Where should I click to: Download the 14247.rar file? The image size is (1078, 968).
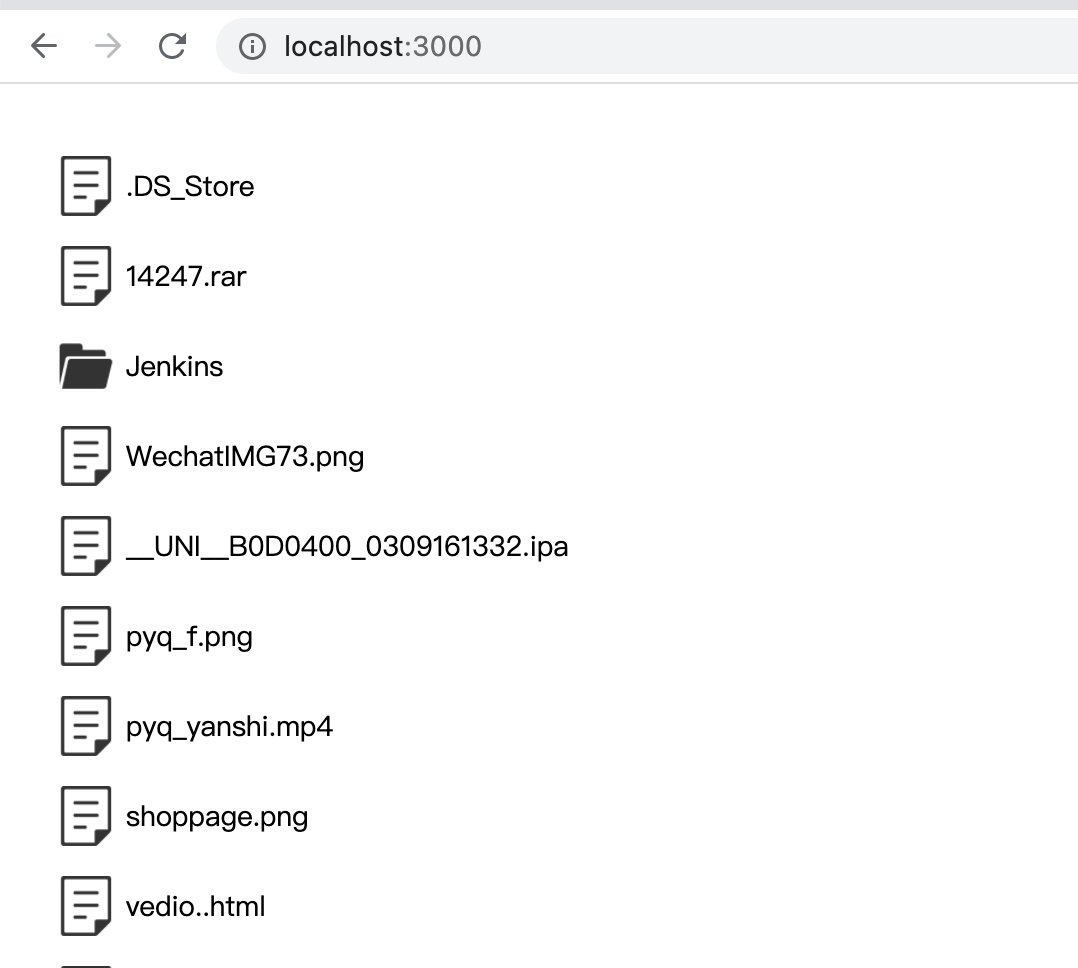pos(186,276)
